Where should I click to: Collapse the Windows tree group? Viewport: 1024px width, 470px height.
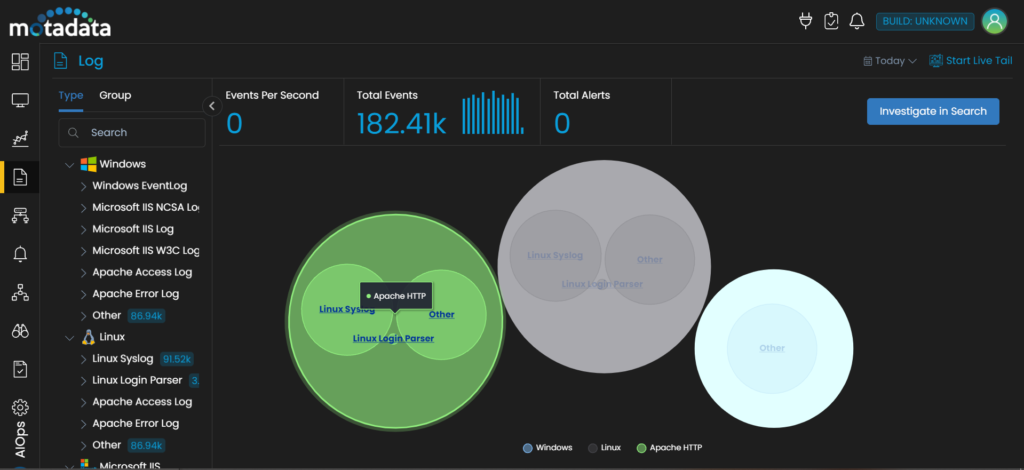[x=69, y=164]
